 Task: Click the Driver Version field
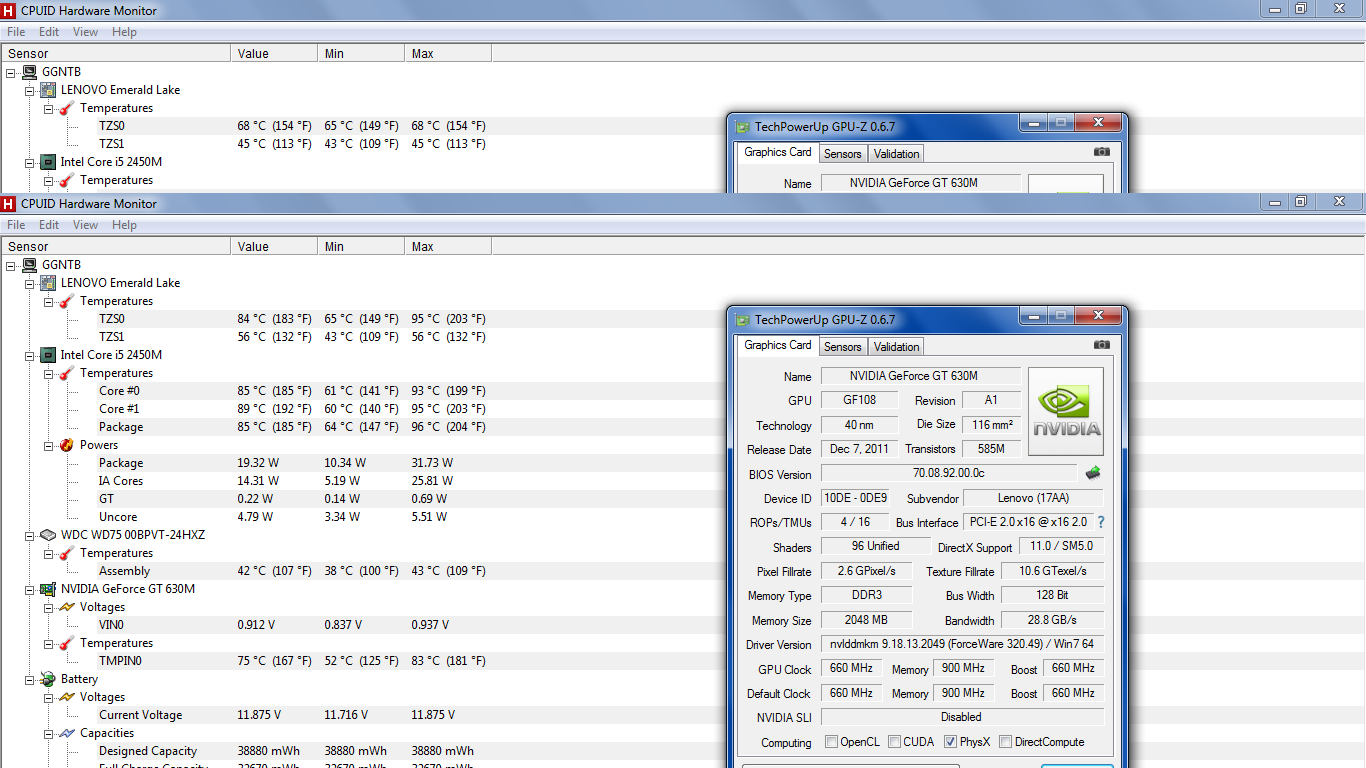click(962, 645)
